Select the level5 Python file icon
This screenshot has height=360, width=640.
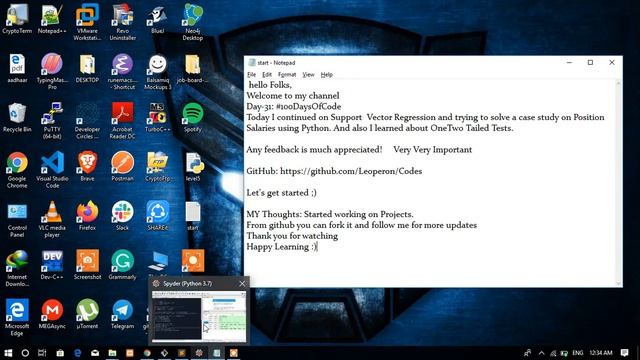coord(193,167)
